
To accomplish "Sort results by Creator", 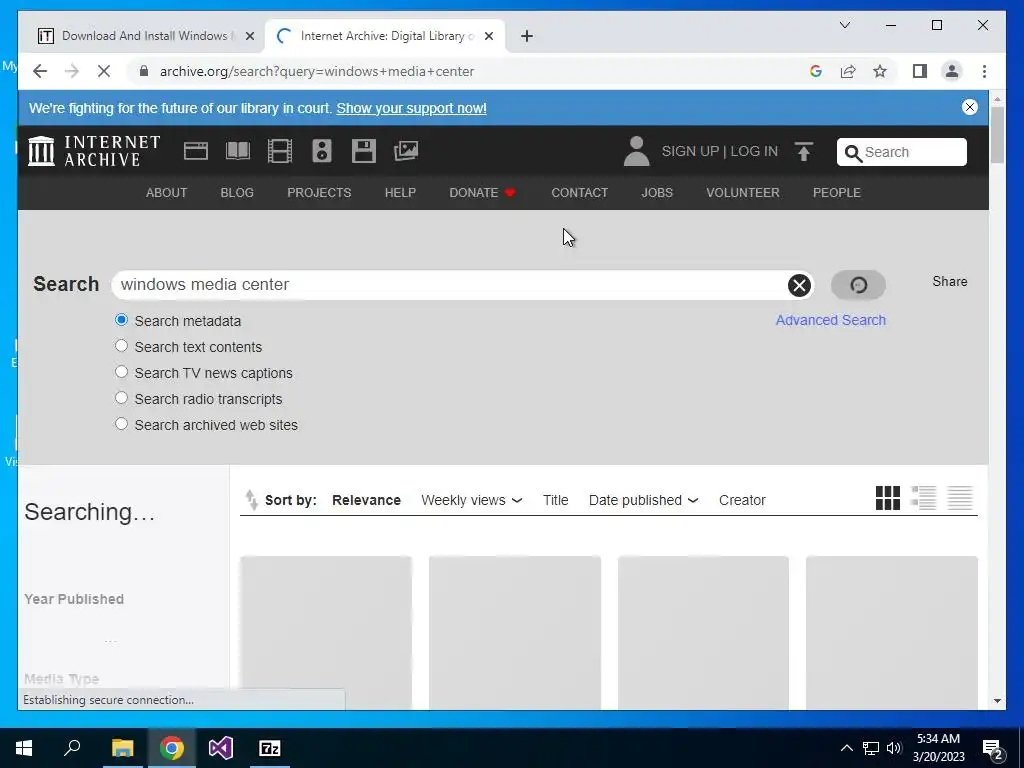I will [742, 500].
